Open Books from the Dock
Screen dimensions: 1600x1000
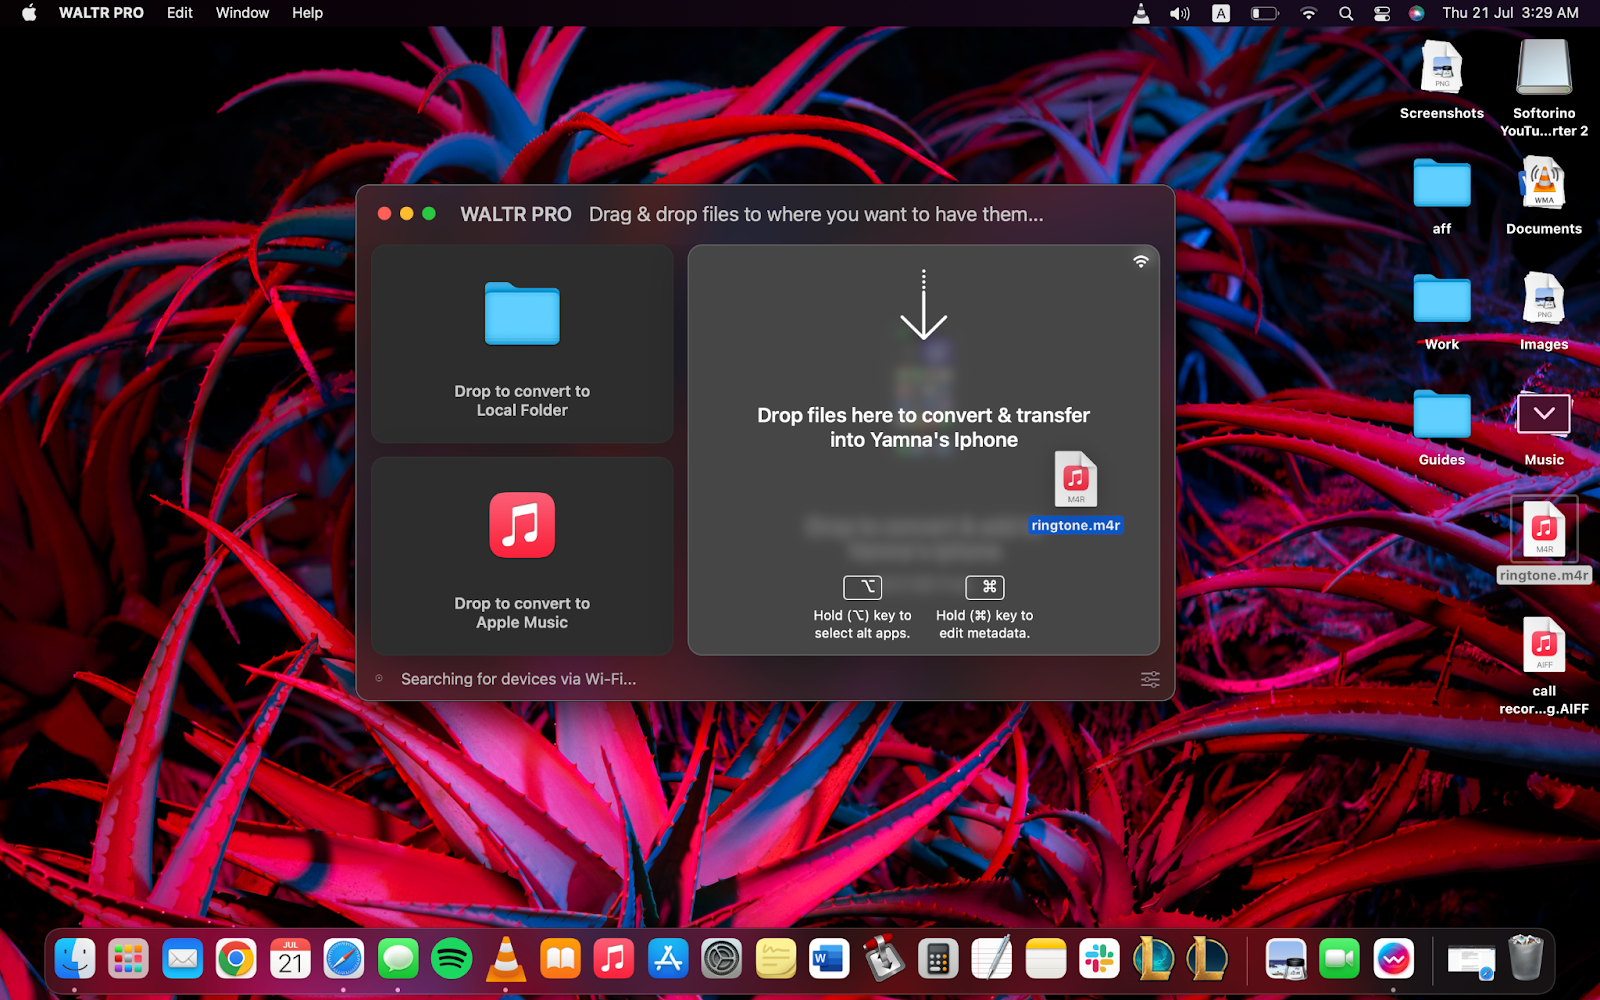point(560,960)
